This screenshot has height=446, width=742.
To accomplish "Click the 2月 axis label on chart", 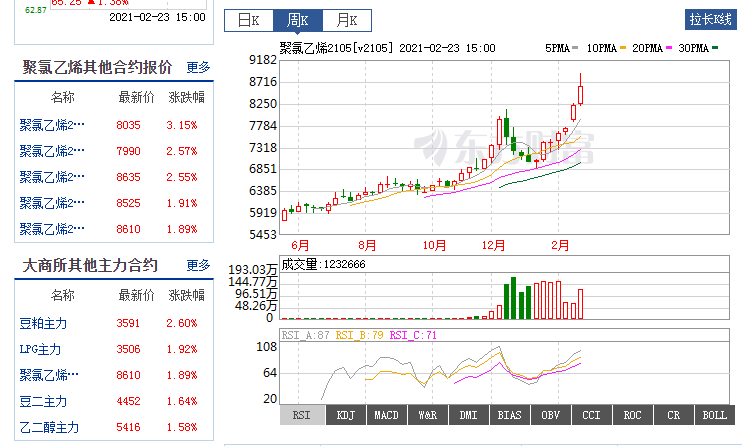I will pos(560,245).
